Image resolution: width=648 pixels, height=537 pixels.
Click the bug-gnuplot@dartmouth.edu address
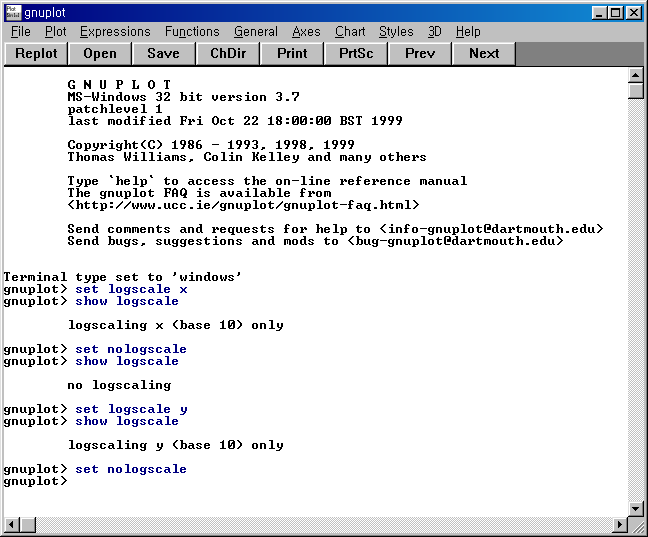pyautogui.click(x=455, y=241)
